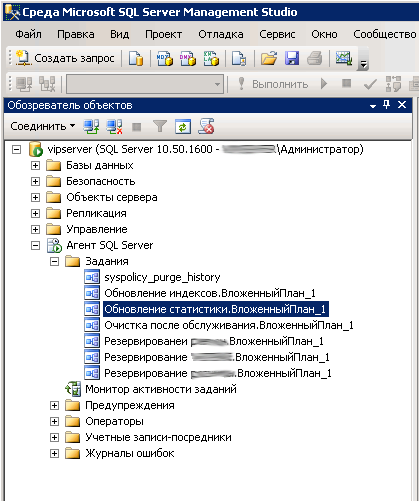Screen dimensions: 419x501
Task: Click the Выполнить execute button
Action: [273, 84]
